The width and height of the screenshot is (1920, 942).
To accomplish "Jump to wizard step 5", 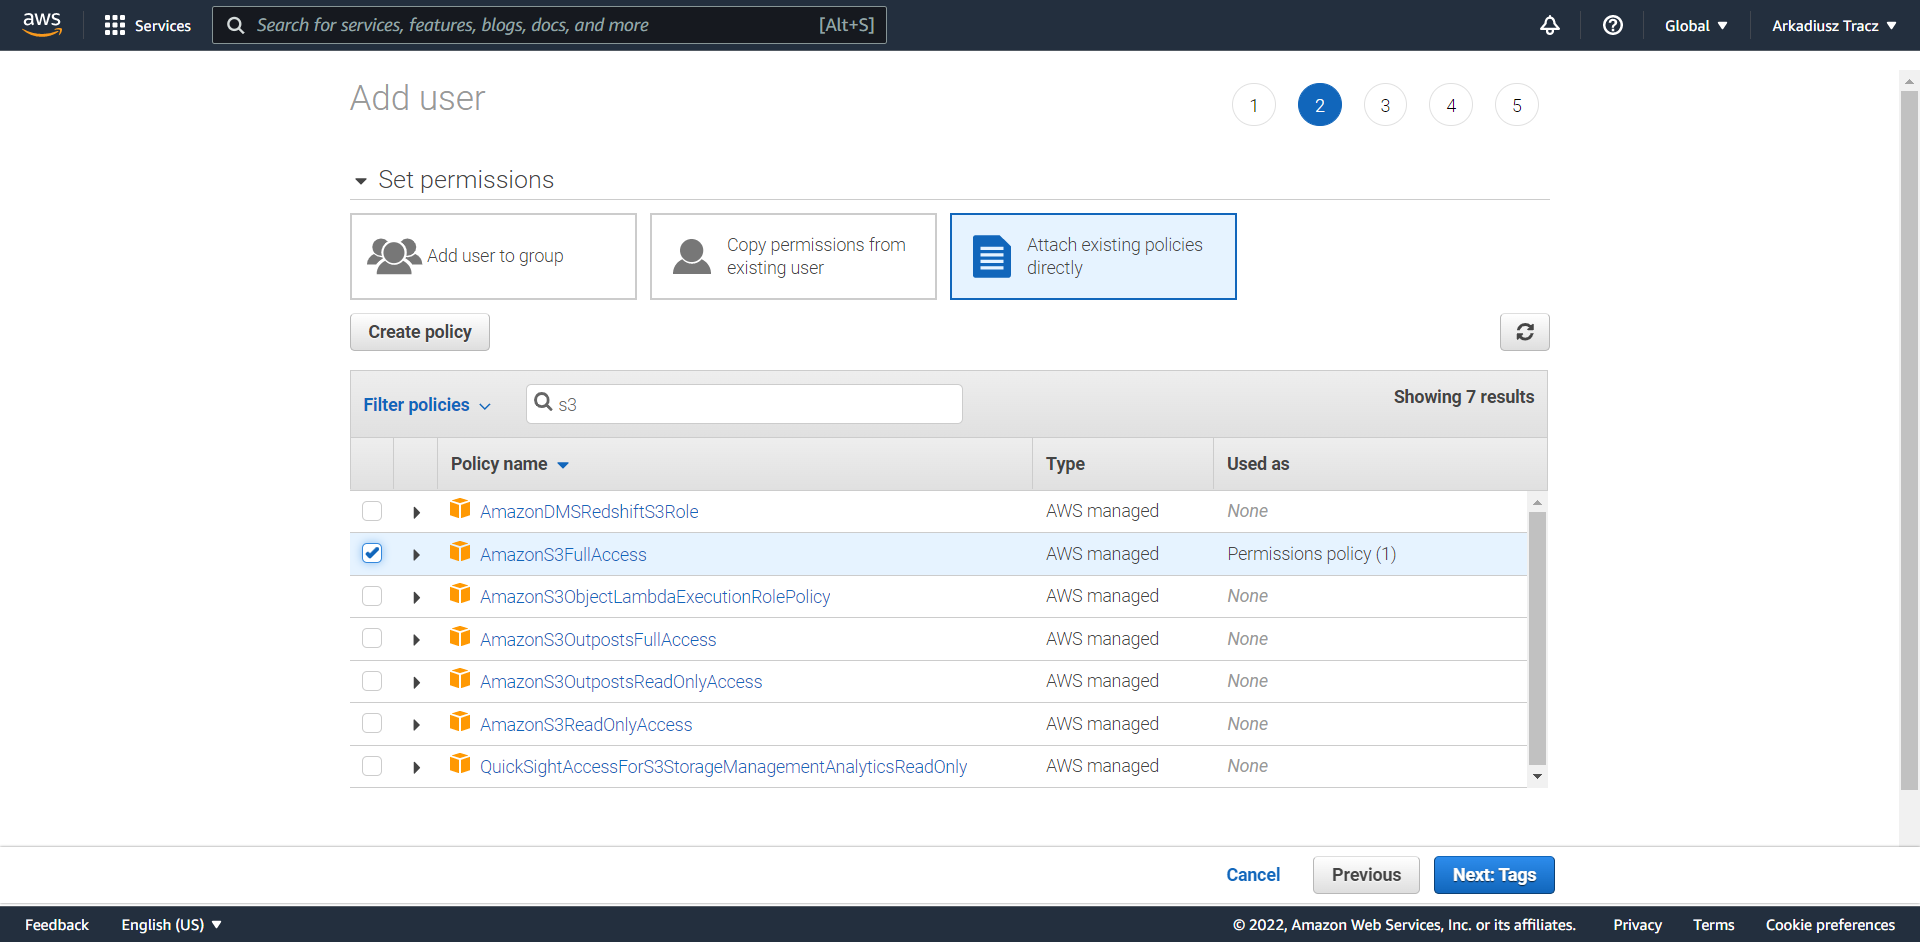I will [x=1517, y=105].
